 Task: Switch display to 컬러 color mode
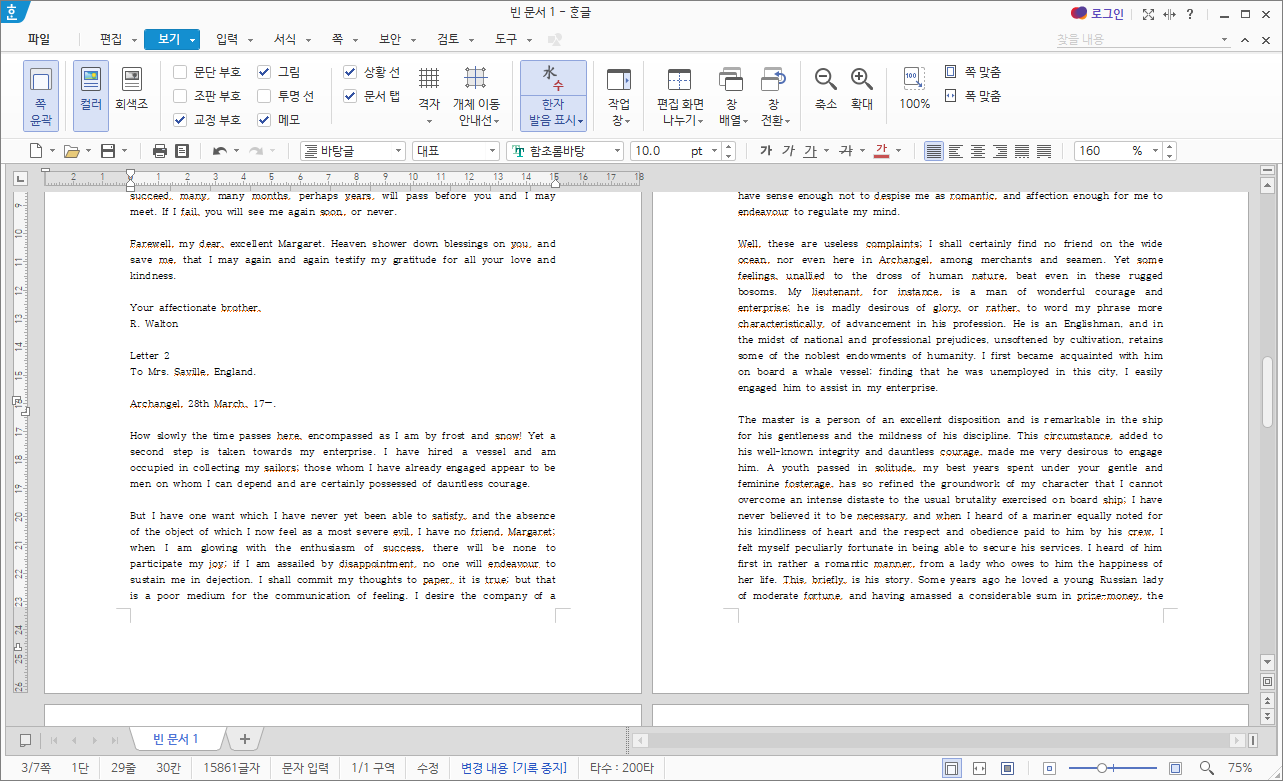[x=91, y=96]
